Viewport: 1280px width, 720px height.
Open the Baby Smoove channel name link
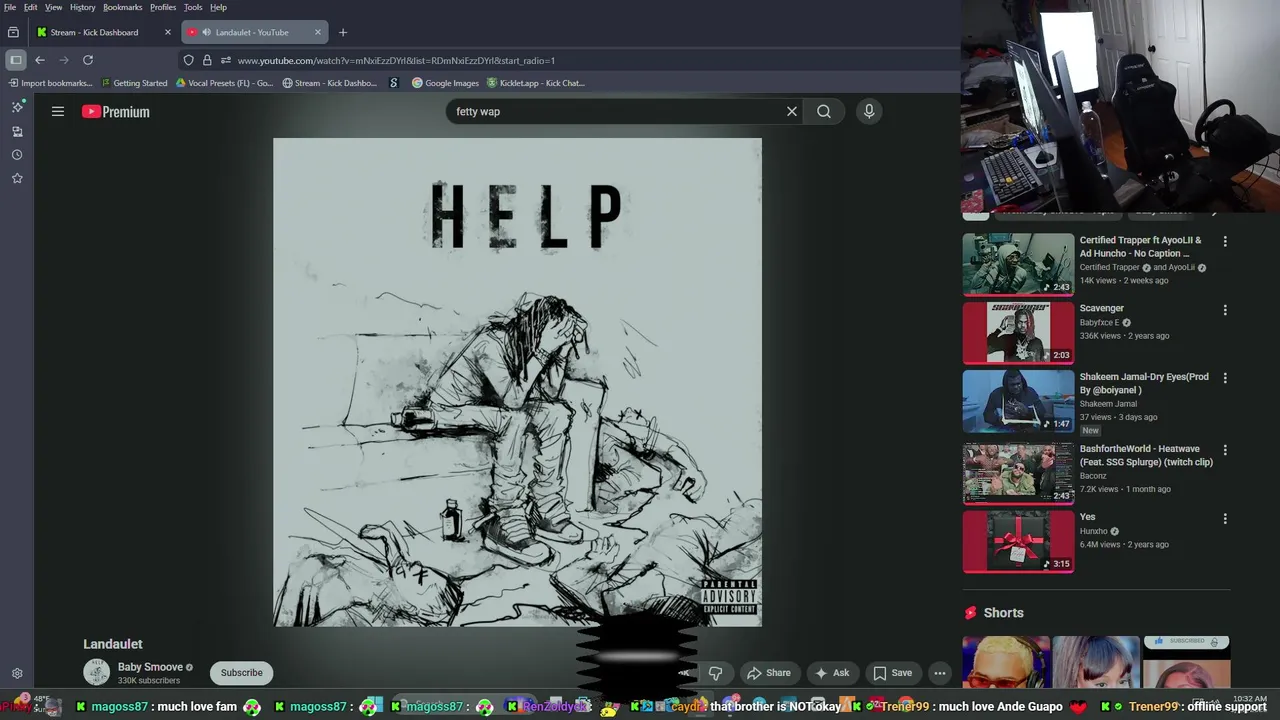150,667
